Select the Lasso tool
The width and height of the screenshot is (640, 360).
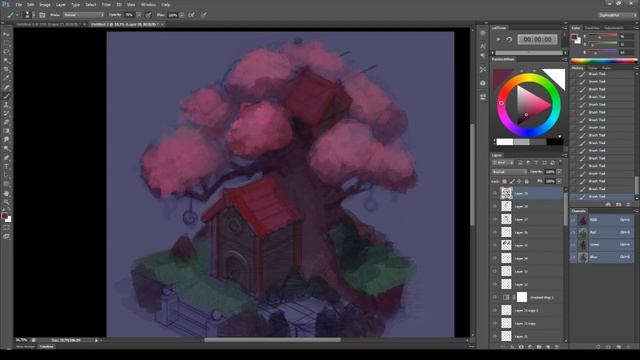coord(6,52)
